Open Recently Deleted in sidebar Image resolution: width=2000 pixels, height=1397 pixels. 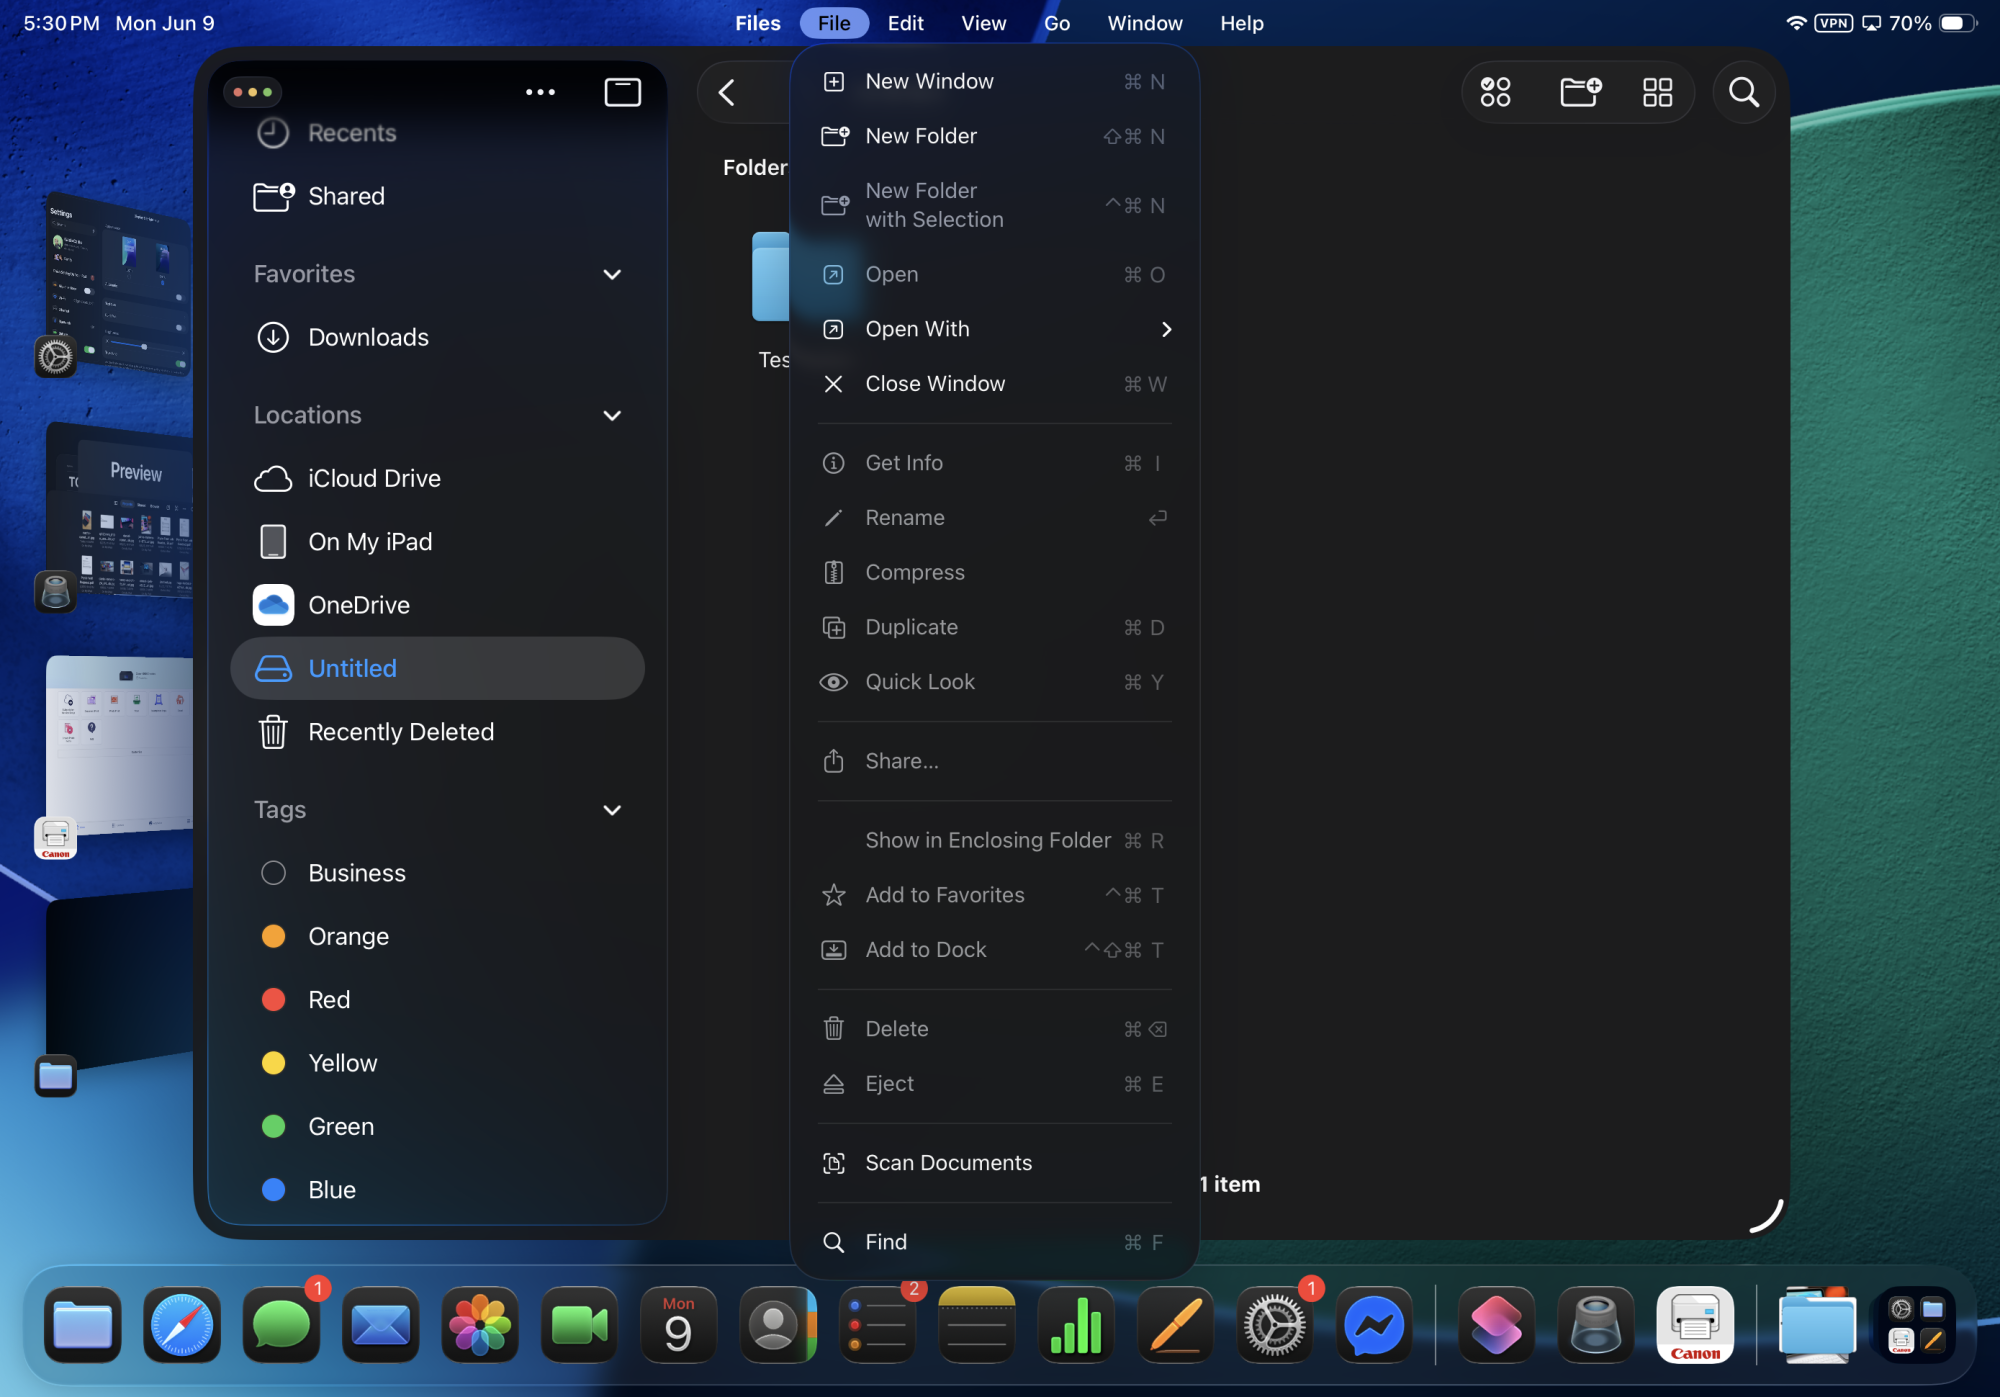(400, 732)
